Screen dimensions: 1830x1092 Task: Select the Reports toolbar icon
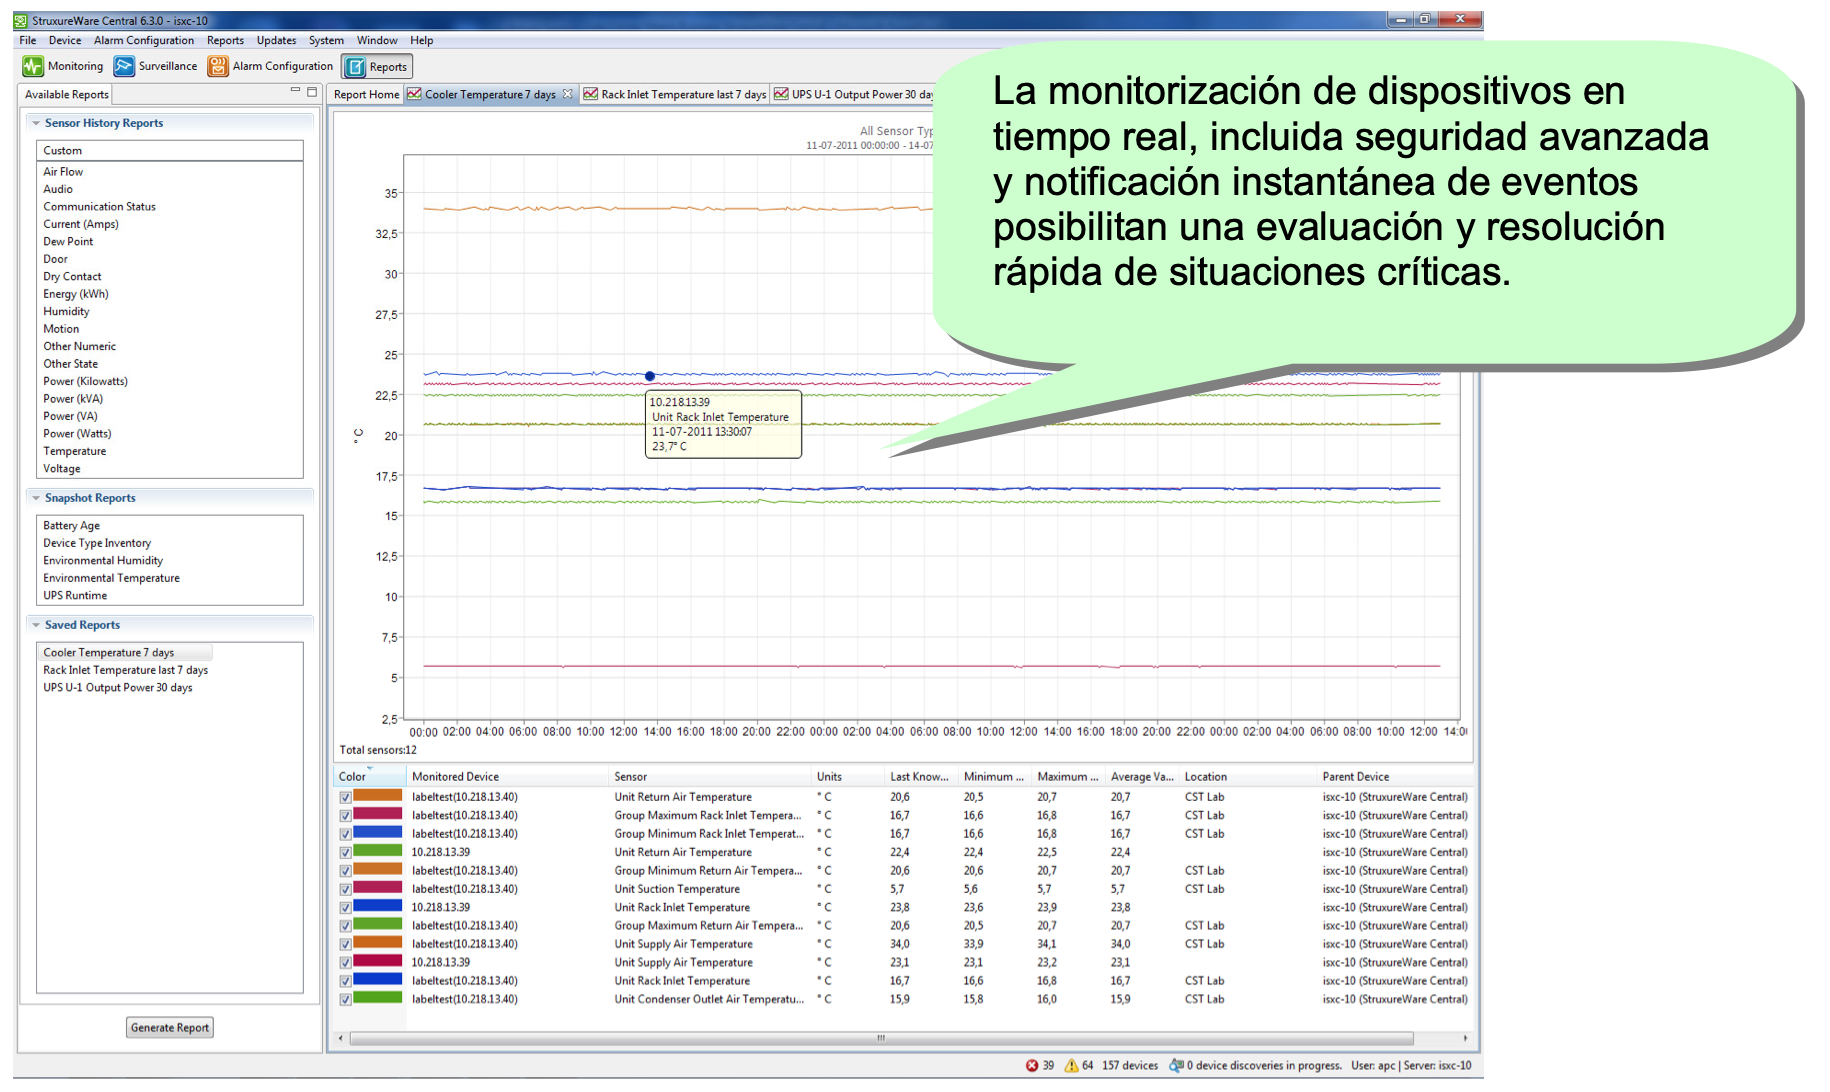pos(355,67)
